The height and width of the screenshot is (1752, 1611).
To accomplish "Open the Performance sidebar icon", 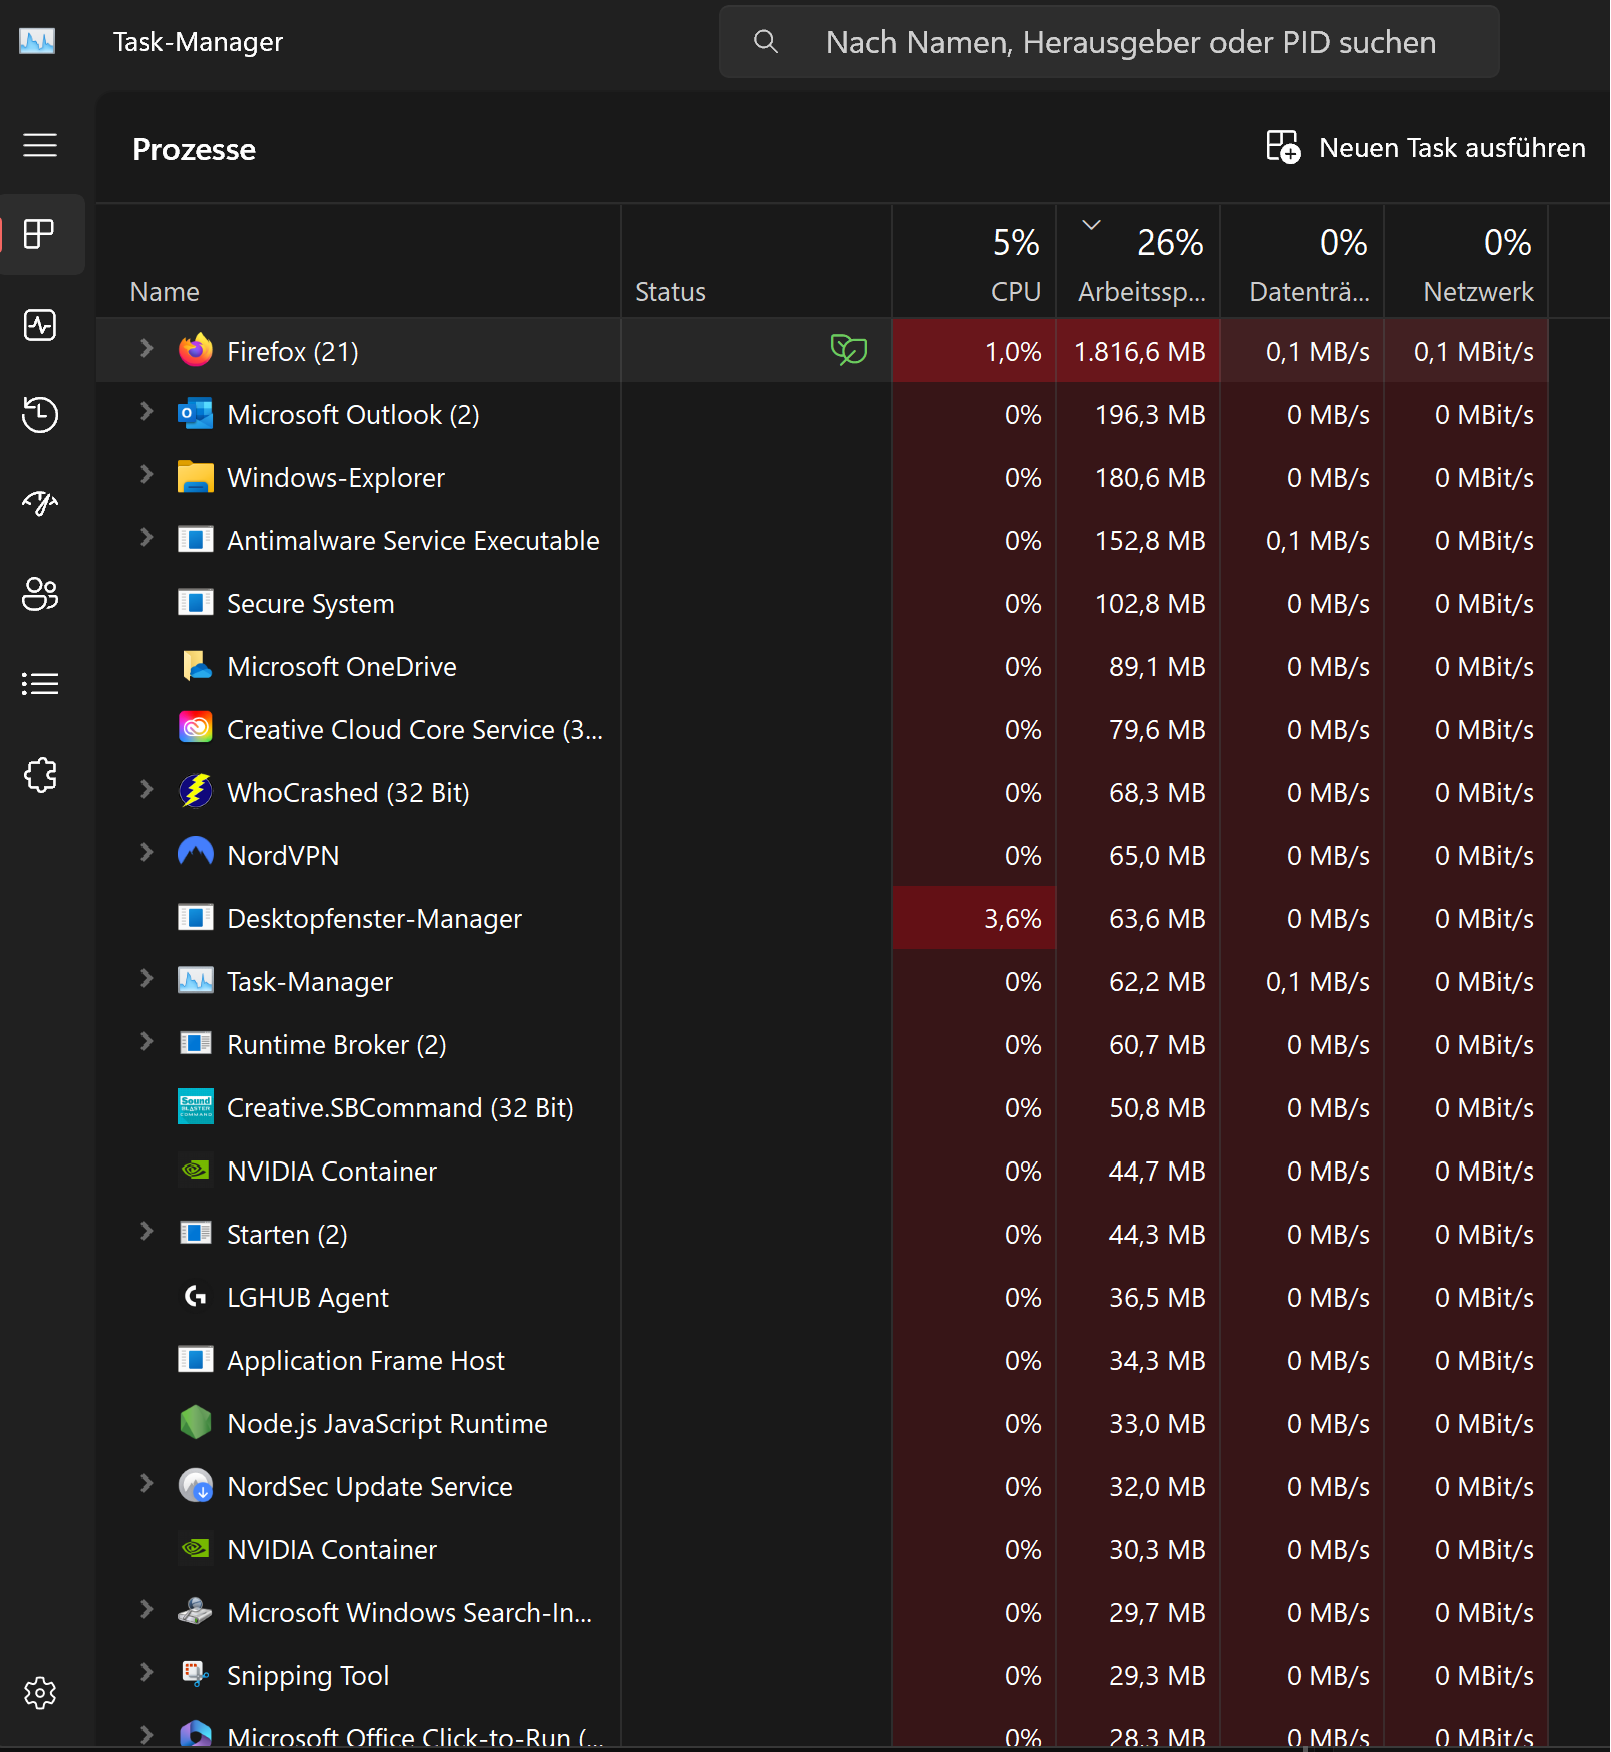I will 40,325.
